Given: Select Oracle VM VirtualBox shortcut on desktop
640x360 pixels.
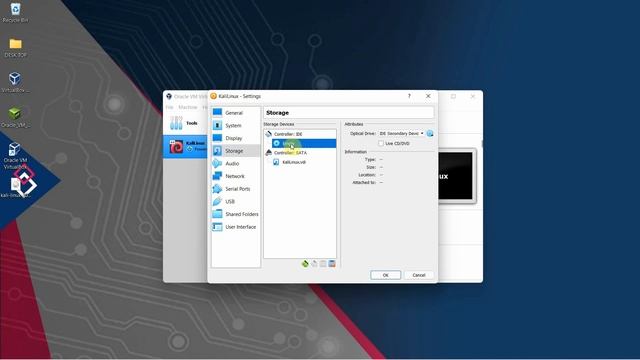Looking at the screenshot, I should coord(16,156).
